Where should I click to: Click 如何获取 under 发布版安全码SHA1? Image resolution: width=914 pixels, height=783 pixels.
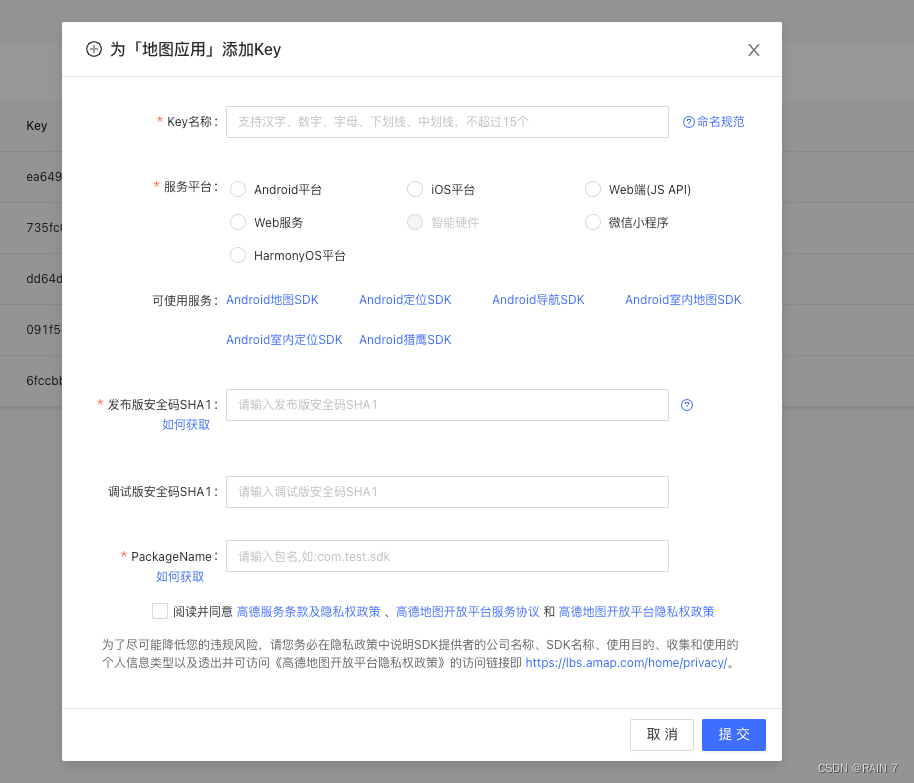[186, 424]
